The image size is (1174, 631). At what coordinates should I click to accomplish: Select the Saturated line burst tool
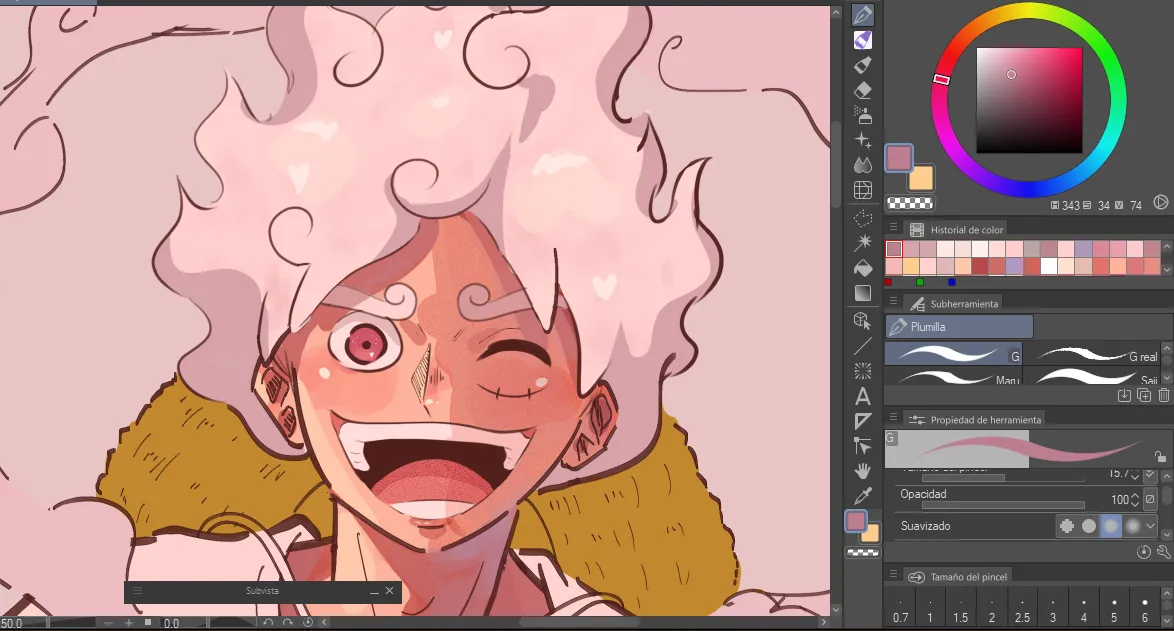tap(863, 371)
